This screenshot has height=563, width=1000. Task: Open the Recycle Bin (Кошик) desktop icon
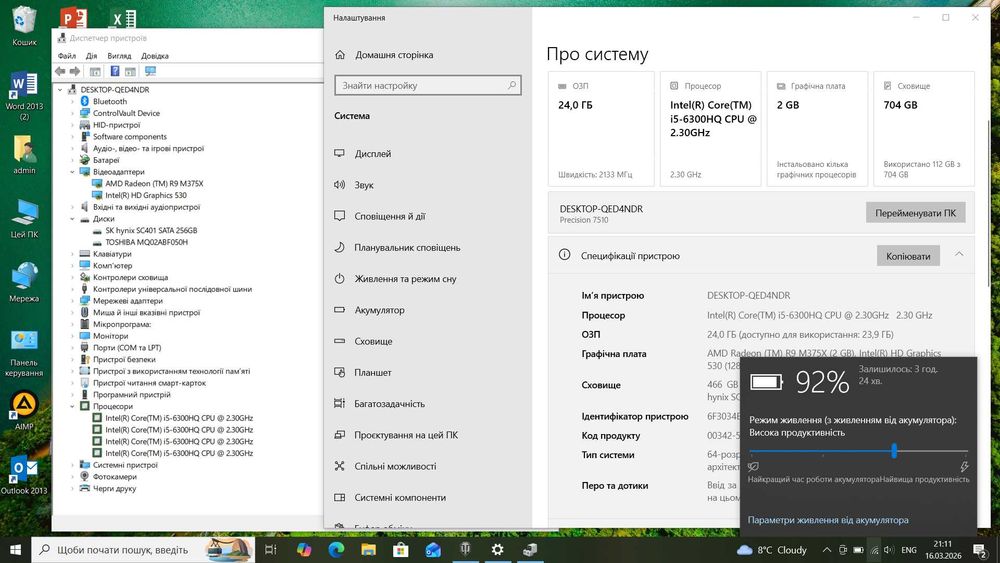(x=24, y=26)
